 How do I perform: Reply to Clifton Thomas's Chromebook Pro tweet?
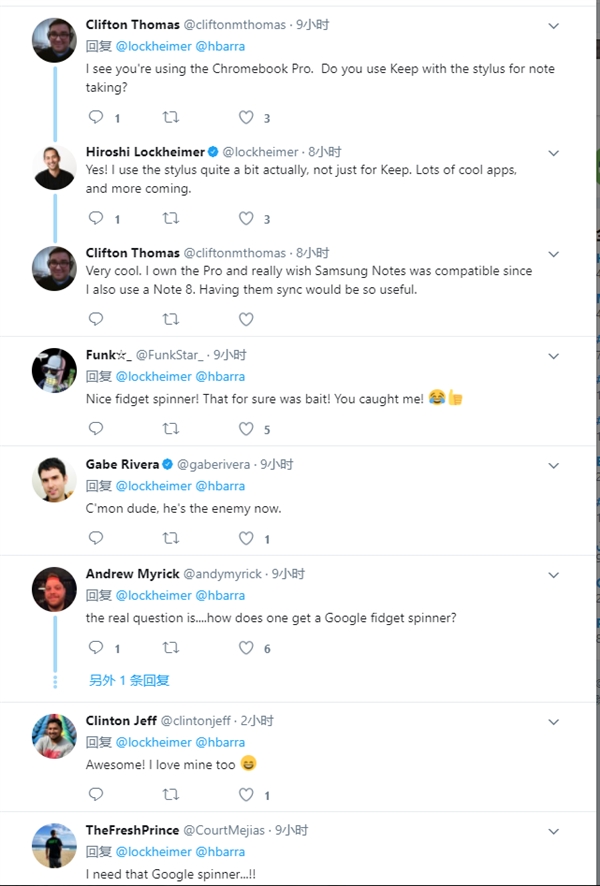tap(96, 118)
